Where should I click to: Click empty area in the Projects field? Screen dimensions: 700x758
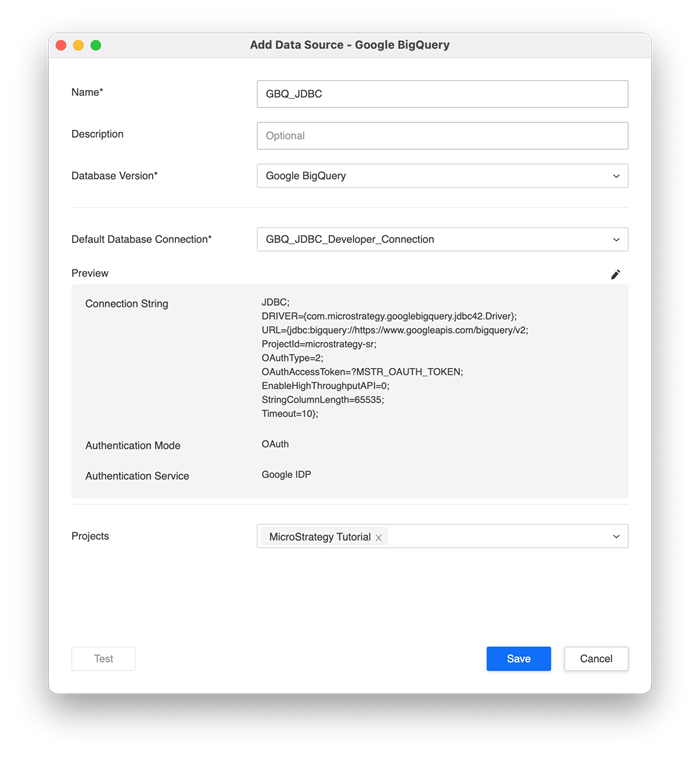coord(500,537)
